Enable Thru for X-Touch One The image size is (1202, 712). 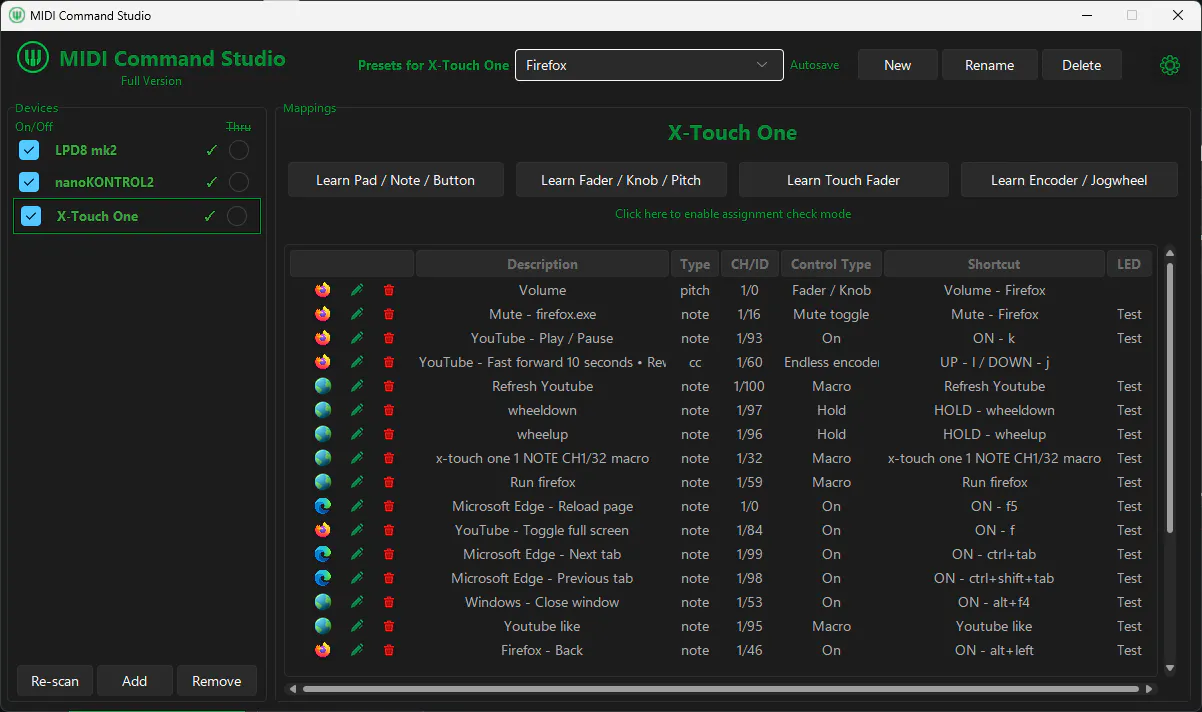237,216
